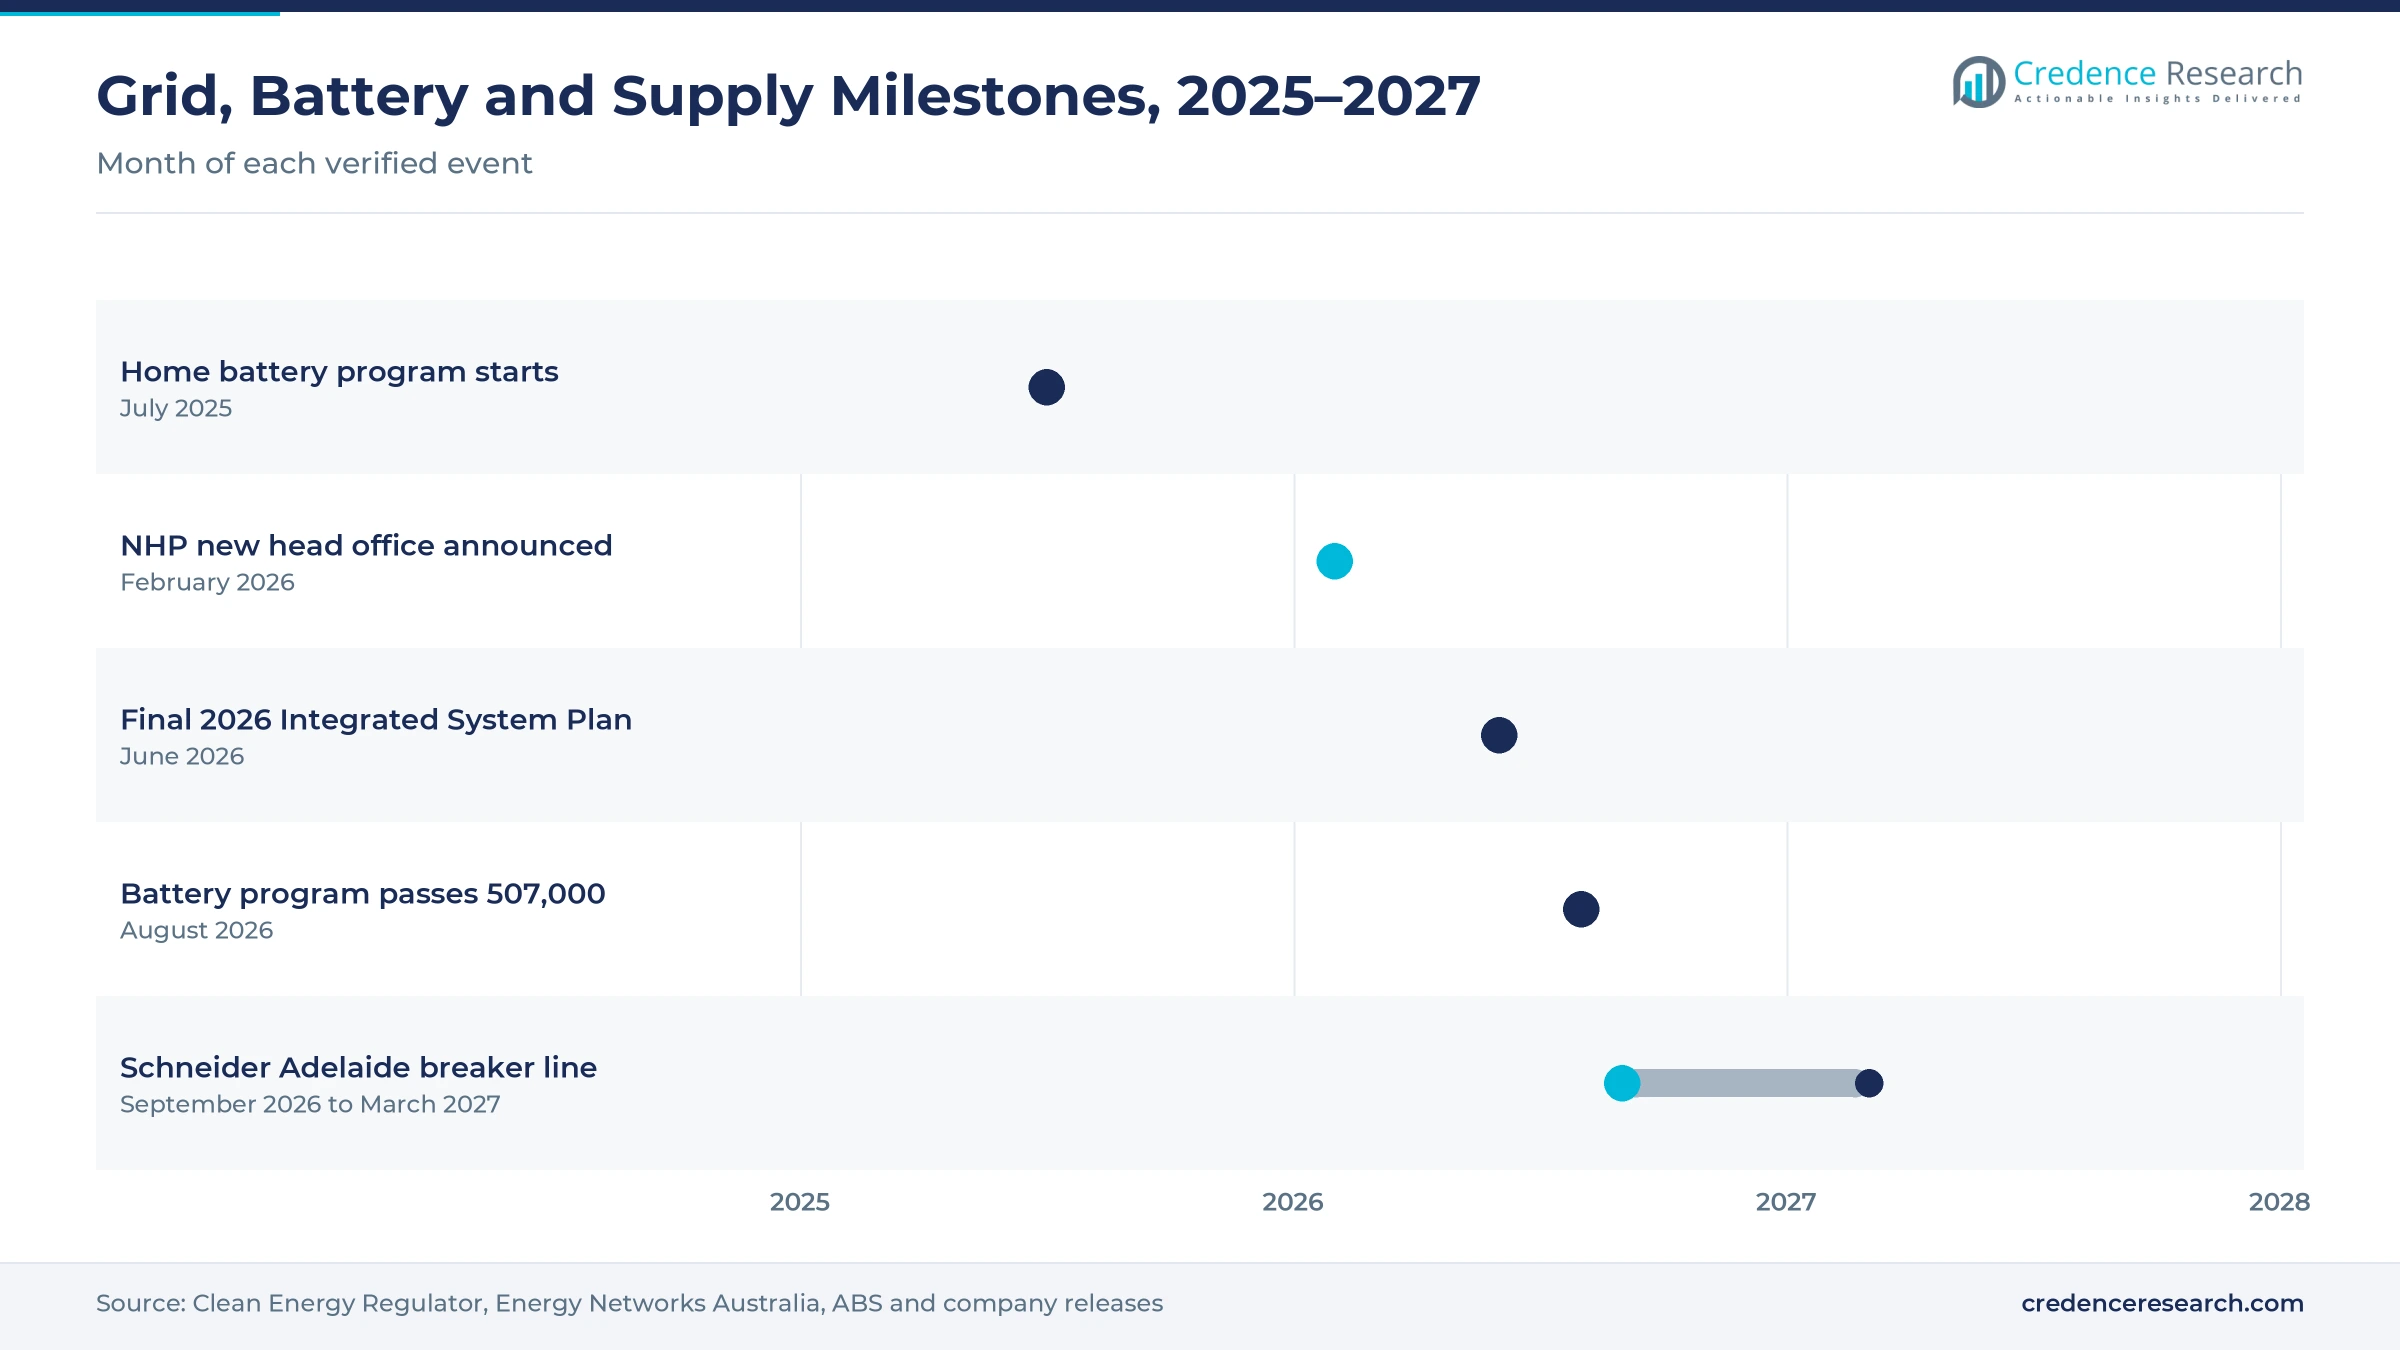Click the 'Actionable Insights Delivered' tagline
Image resolution: width=2400 pixels, height=1350 pixels.
[x=2157, y=99]
